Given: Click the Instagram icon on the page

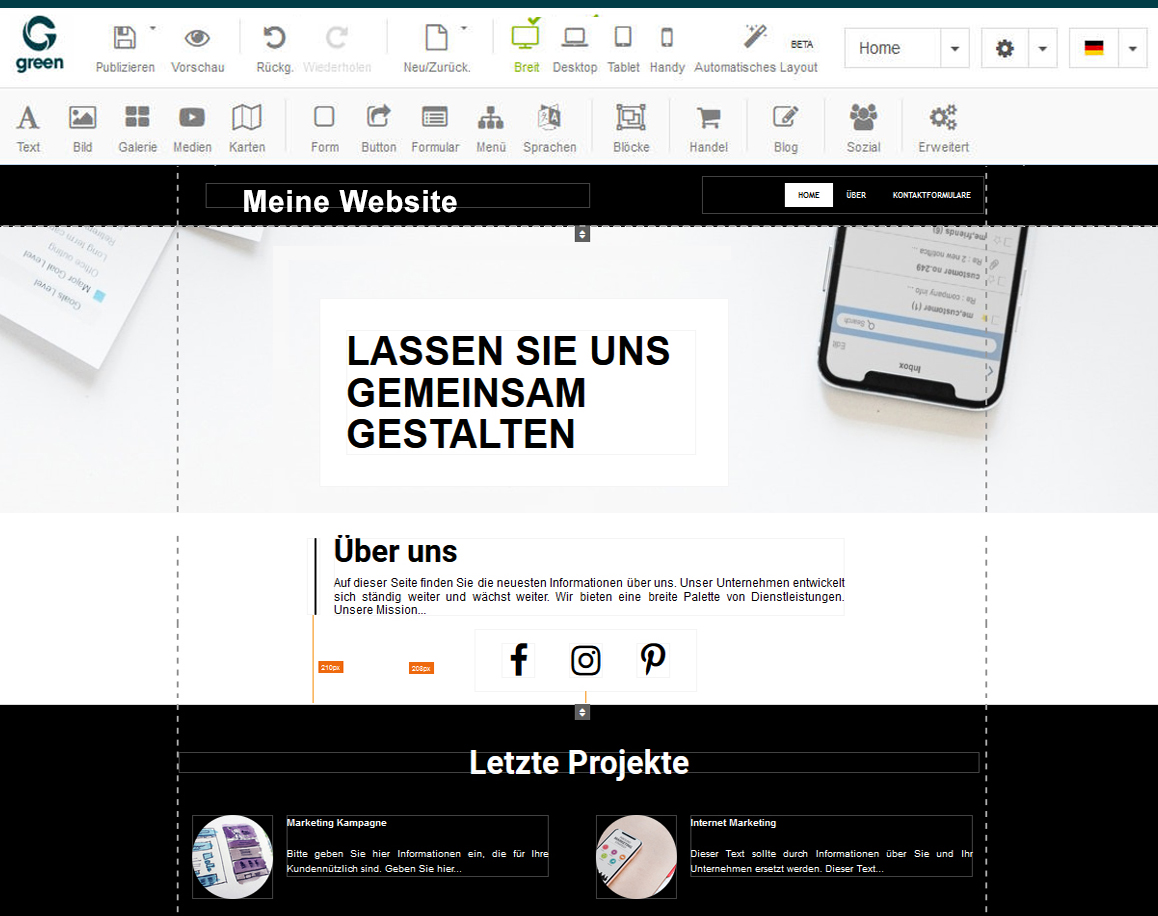Looking at the screenshot, I should pyautogui.click(x=586, y=660).
